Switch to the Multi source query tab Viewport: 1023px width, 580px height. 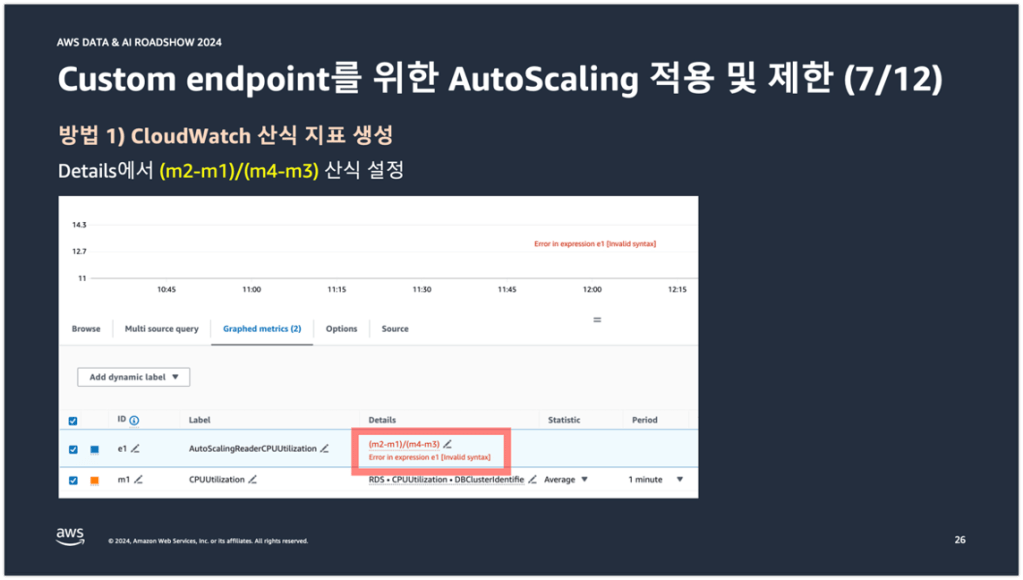(x=161, y=329)
